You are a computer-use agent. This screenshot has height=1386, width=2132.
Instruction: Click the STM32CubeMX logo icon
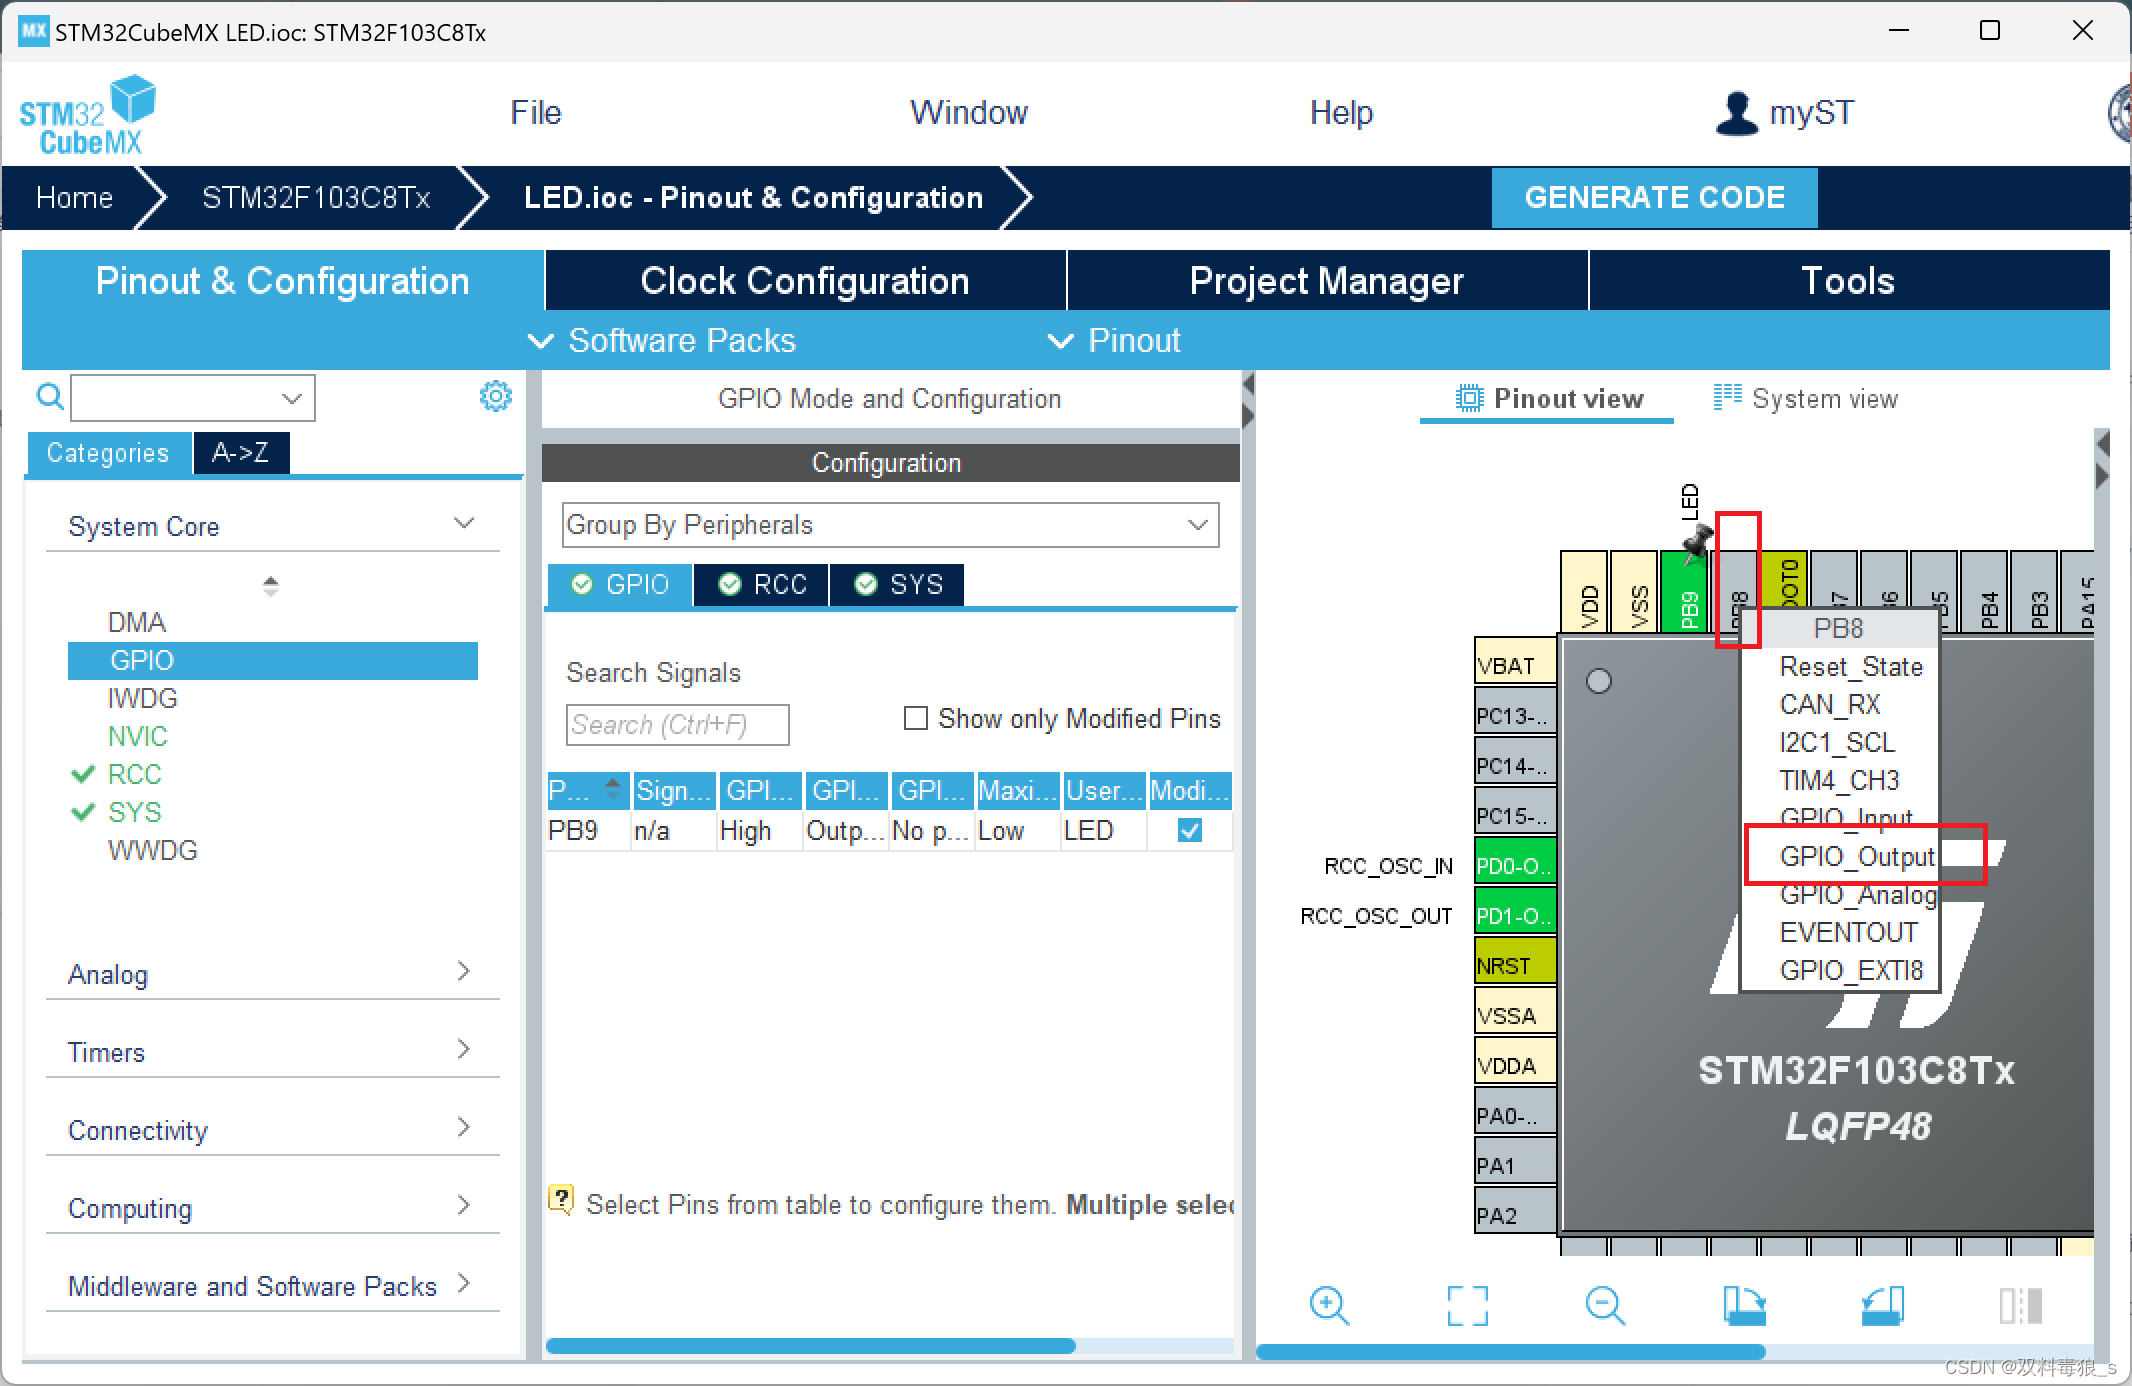[x=88, y=115]
